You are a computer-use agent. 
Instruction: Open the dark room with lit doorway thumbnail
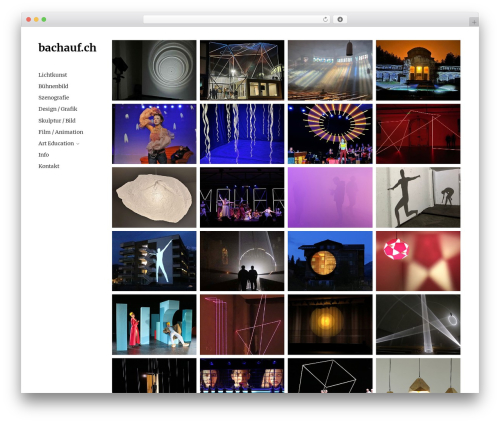coord(154,376)
